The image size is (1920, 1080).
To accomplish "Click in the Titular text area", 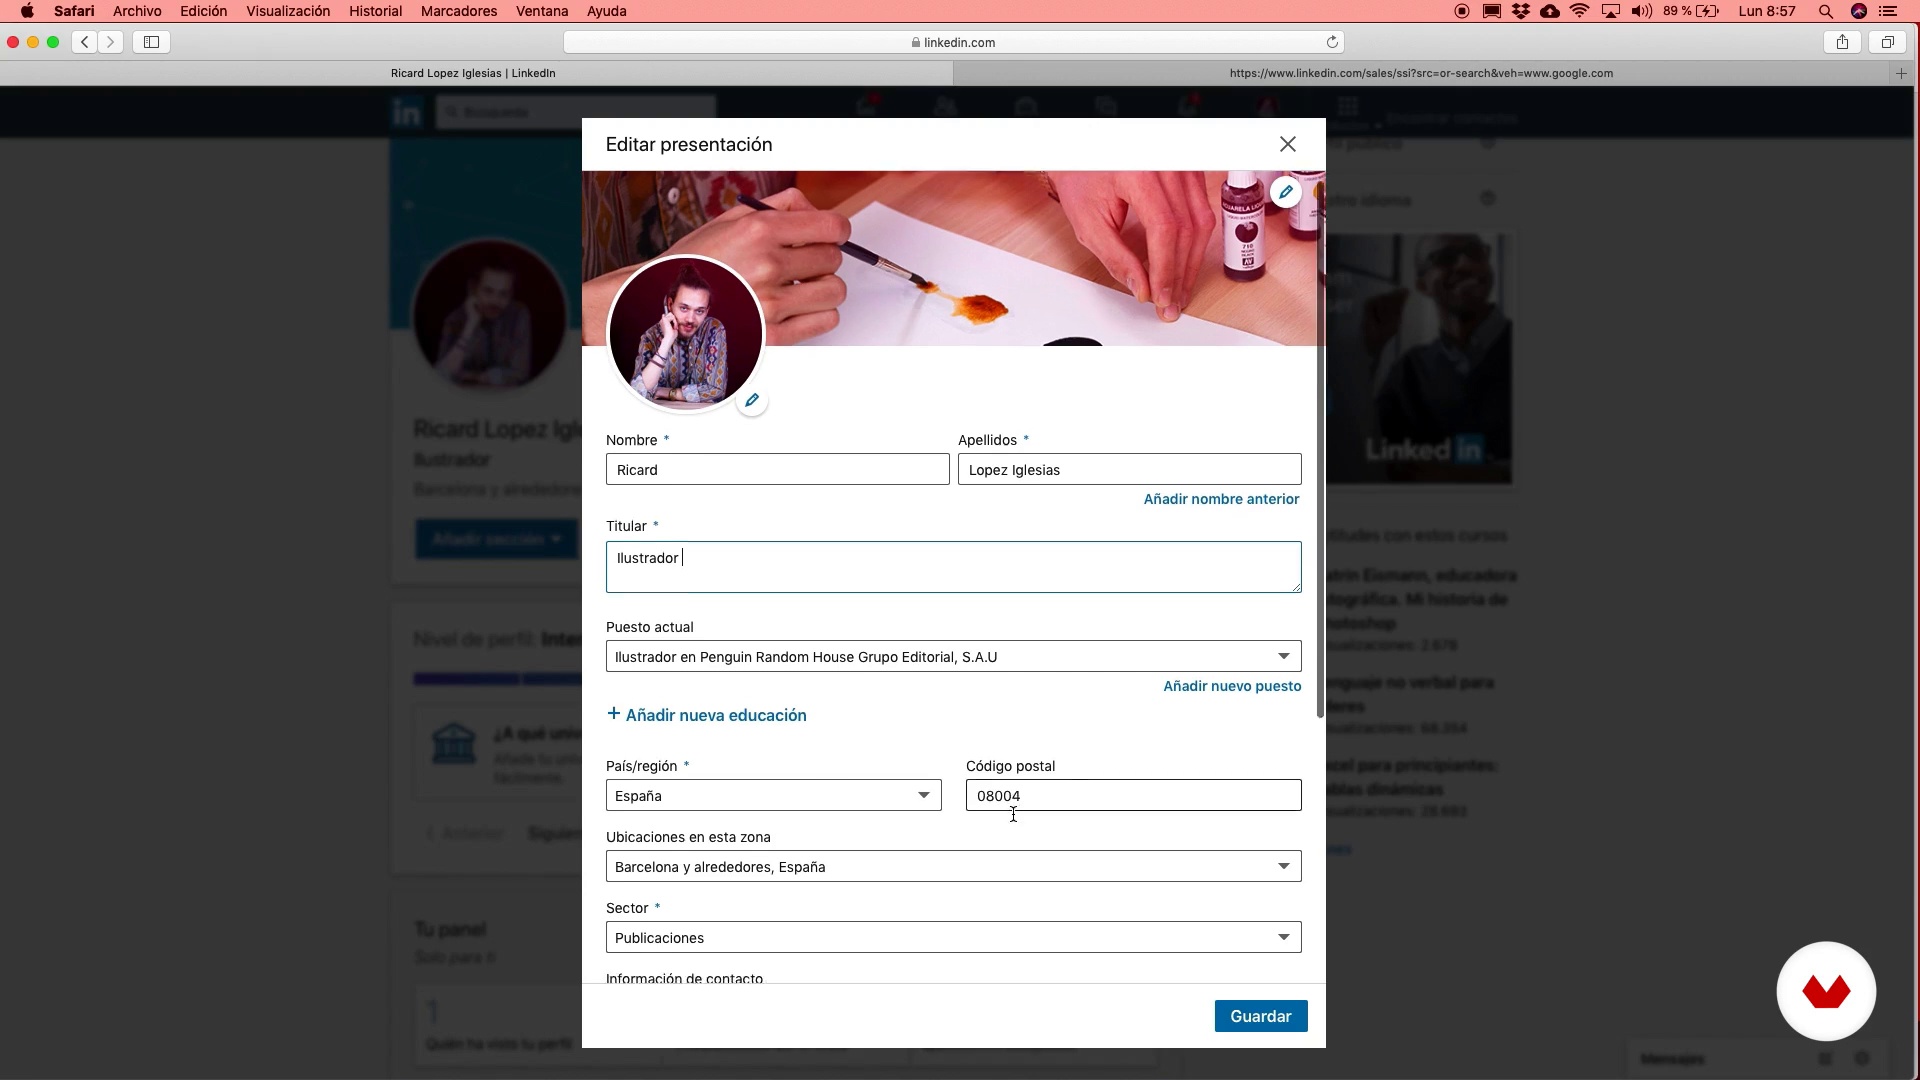I will 953,567.
